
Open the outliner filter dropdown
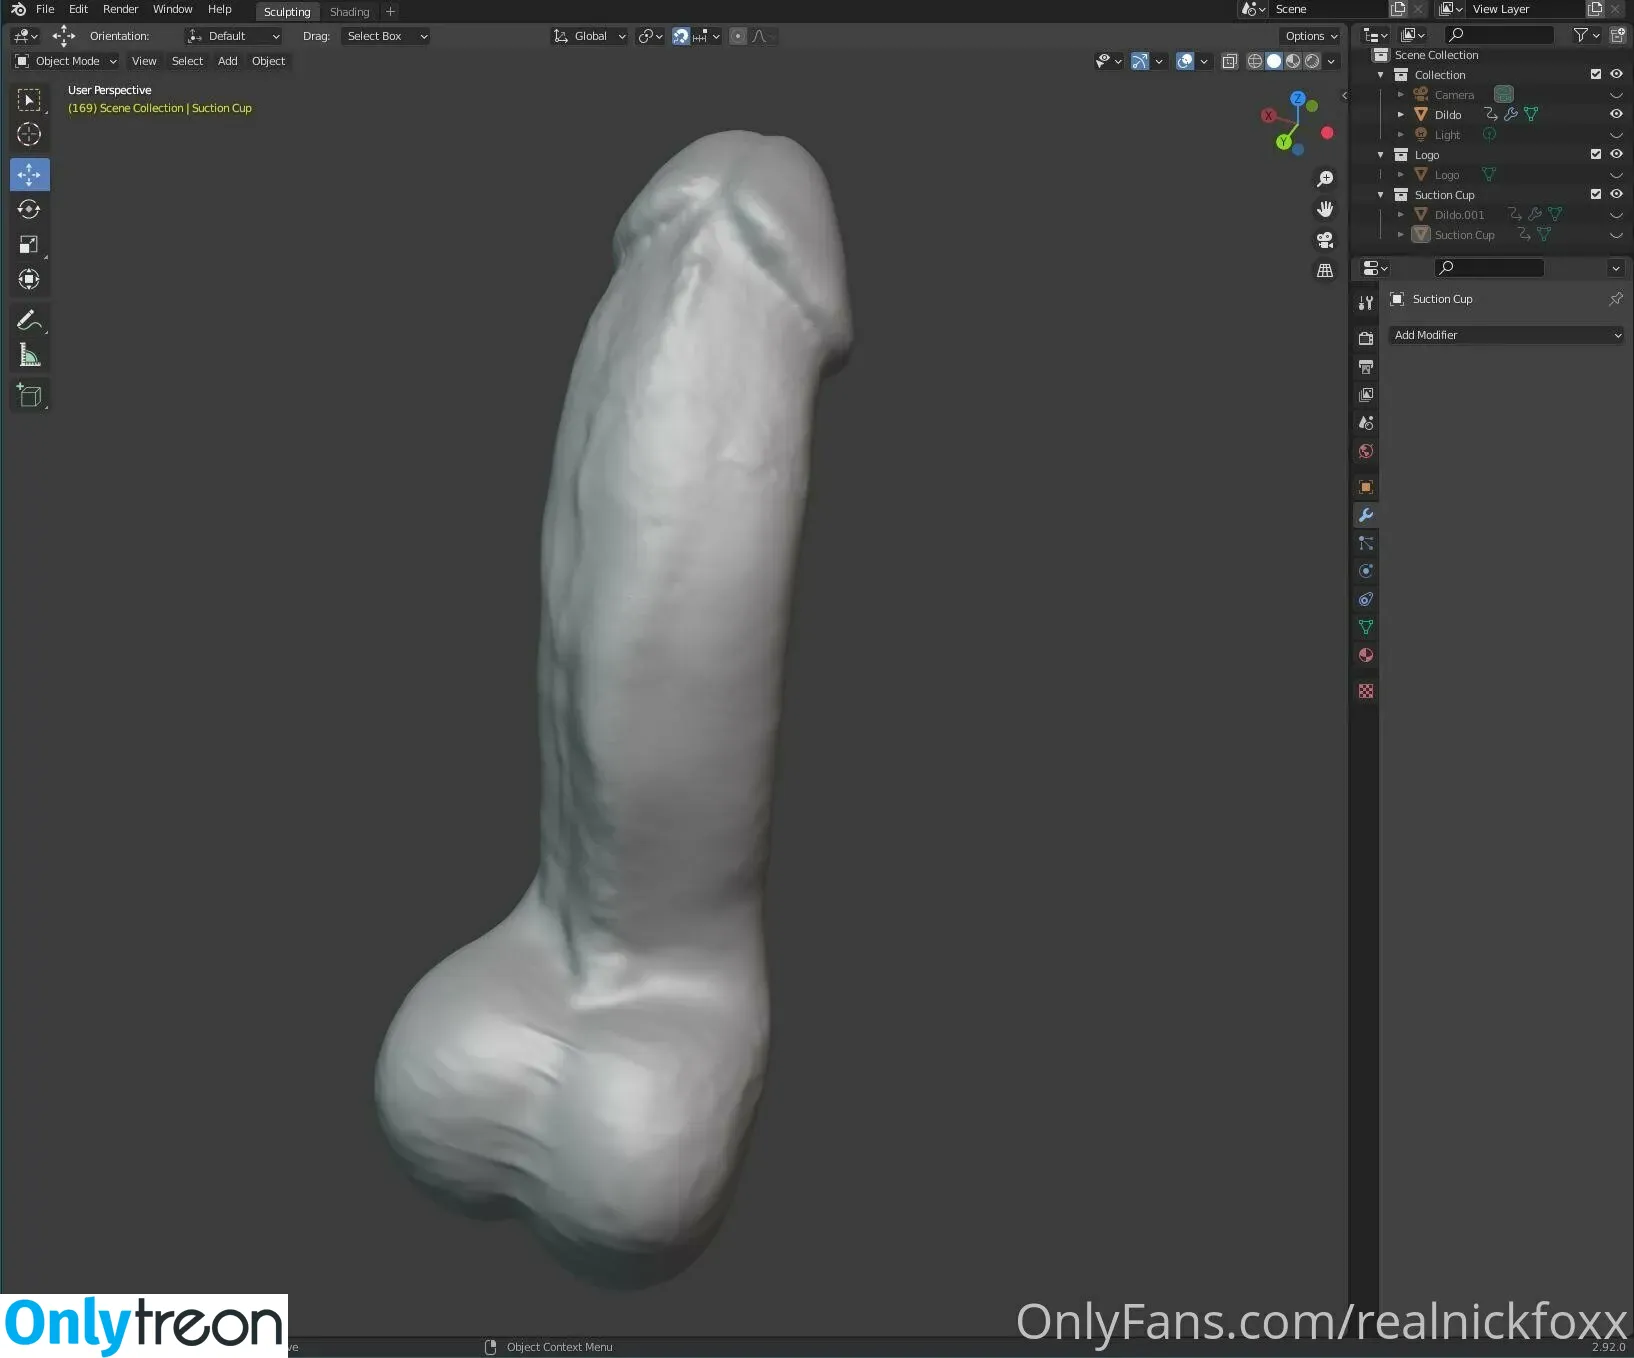tap(1586, 35)
